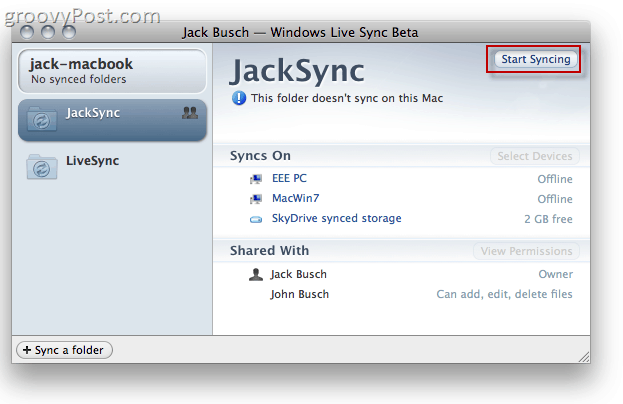This screenshot has height=404, width=623.
Task: Click the EEE PC computer icon
Action: coord(255,179)
